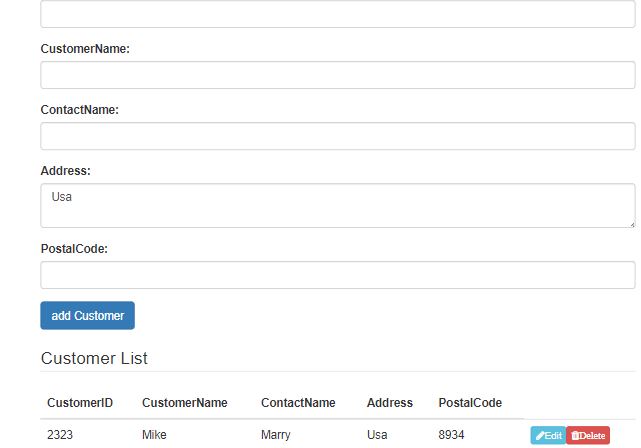Select the PostalCode input field
Screen dimensions: 641x448
tap(337, 275)
